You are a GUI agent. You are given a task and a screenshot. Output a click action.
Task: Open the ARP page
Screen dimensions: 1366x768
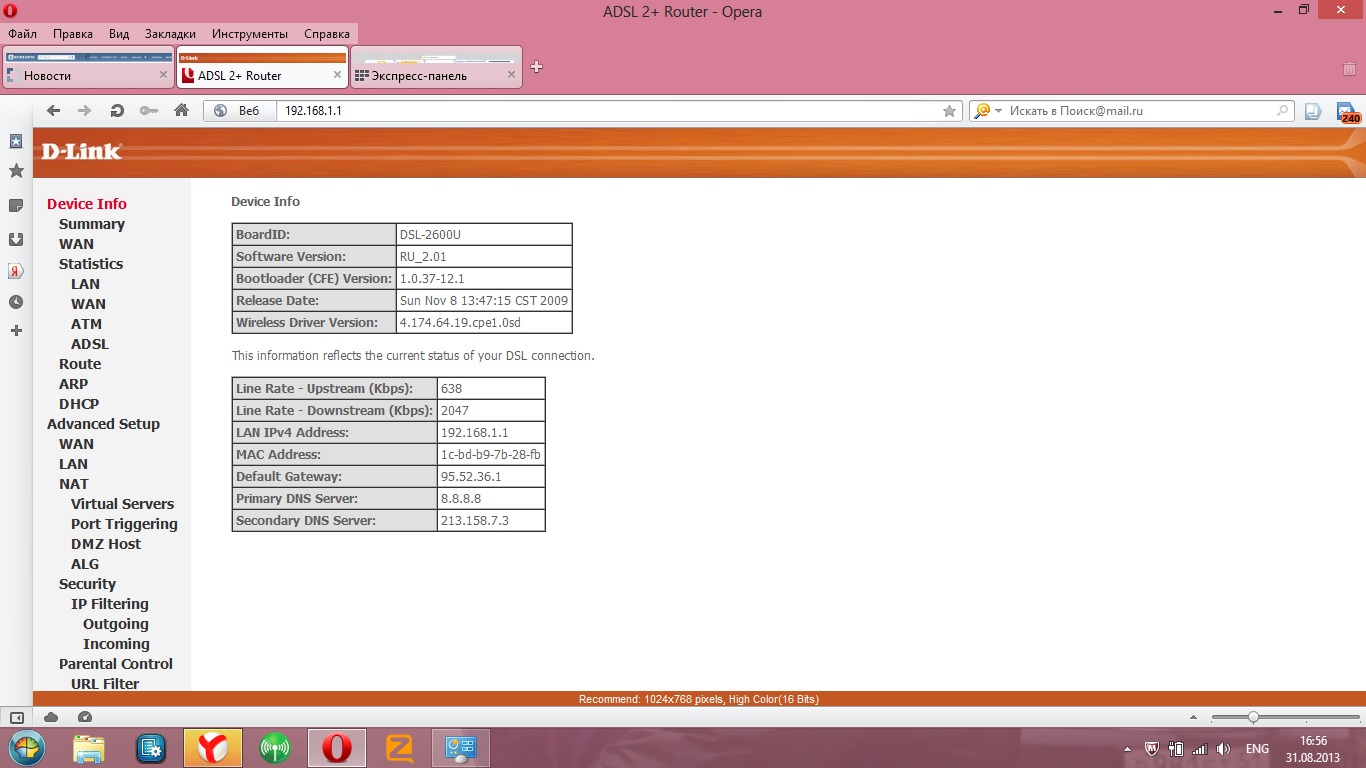[74, 384]
